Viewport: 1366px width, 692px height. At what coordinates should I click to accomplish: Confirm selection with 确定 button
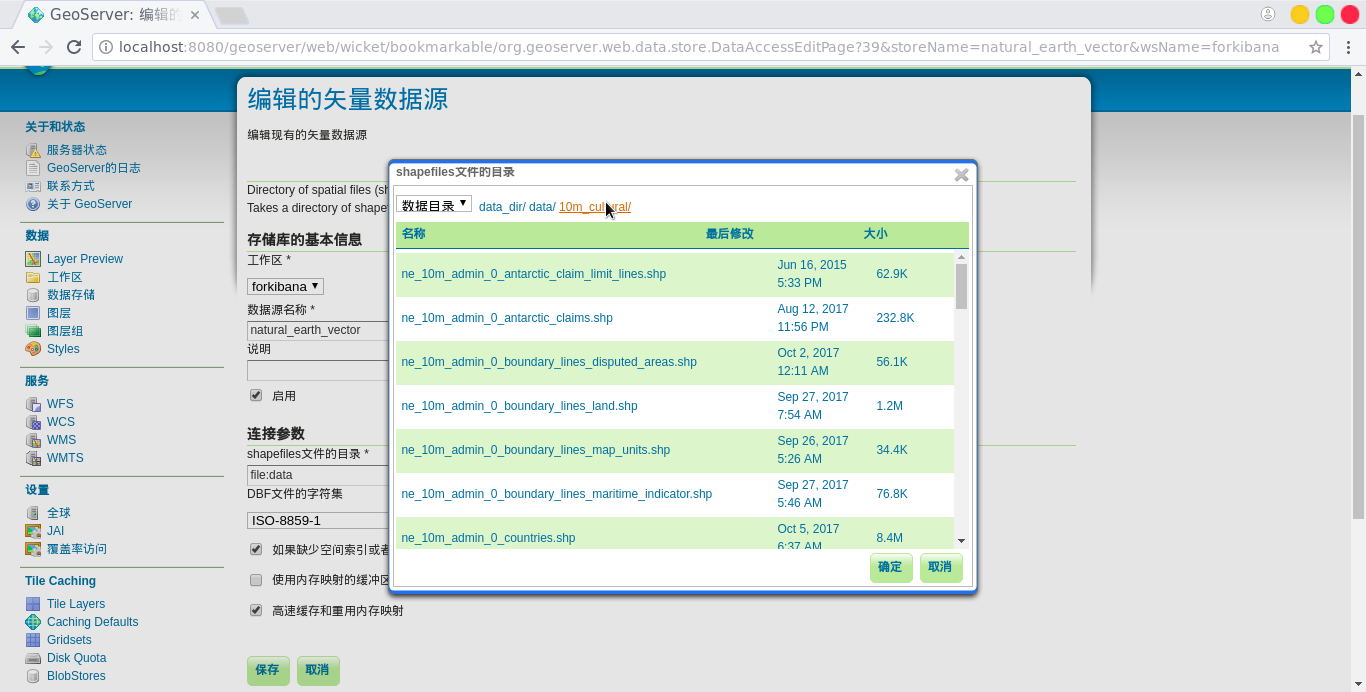(890, 567)
